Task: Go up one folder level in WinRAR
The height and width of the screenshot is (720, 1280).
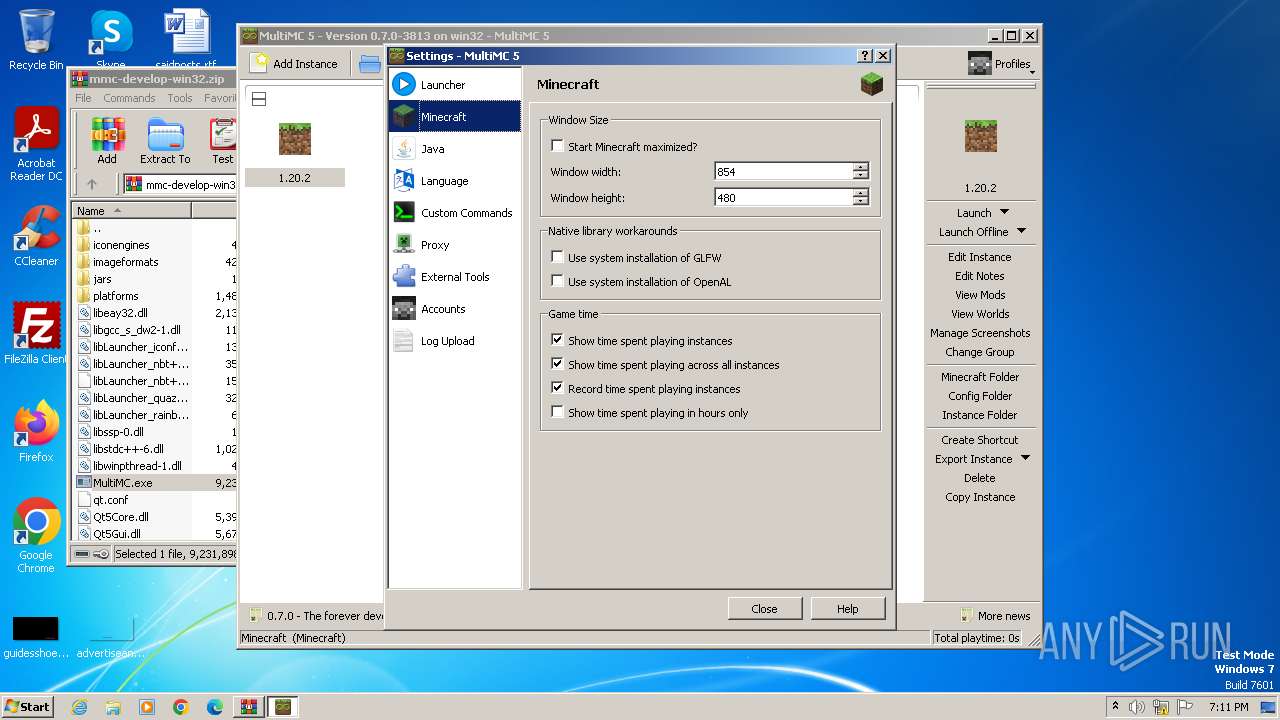Action: 92,184
